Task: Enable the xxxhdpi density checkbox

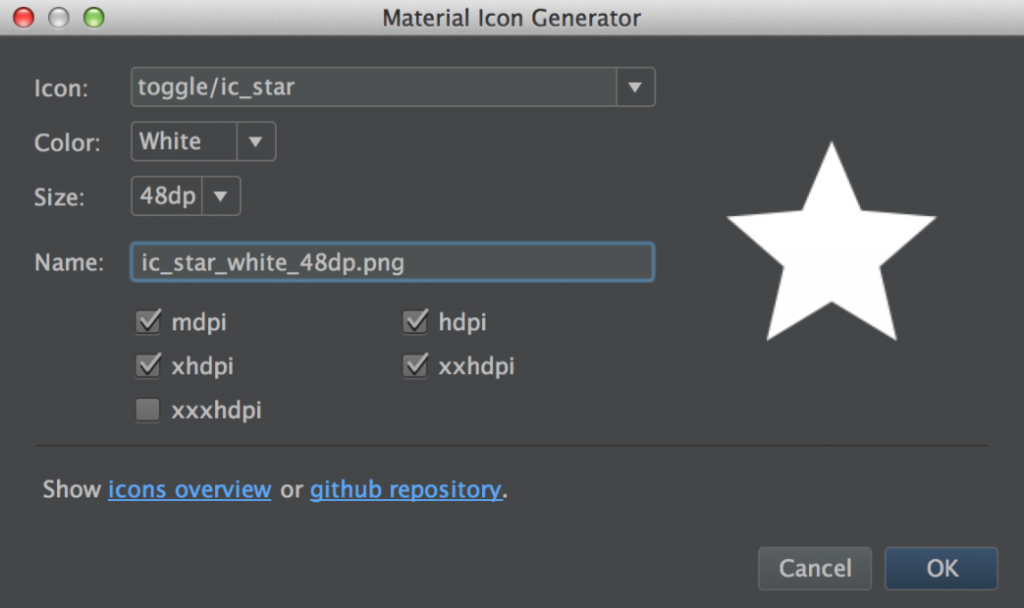Action: click(x=148, y=409)
